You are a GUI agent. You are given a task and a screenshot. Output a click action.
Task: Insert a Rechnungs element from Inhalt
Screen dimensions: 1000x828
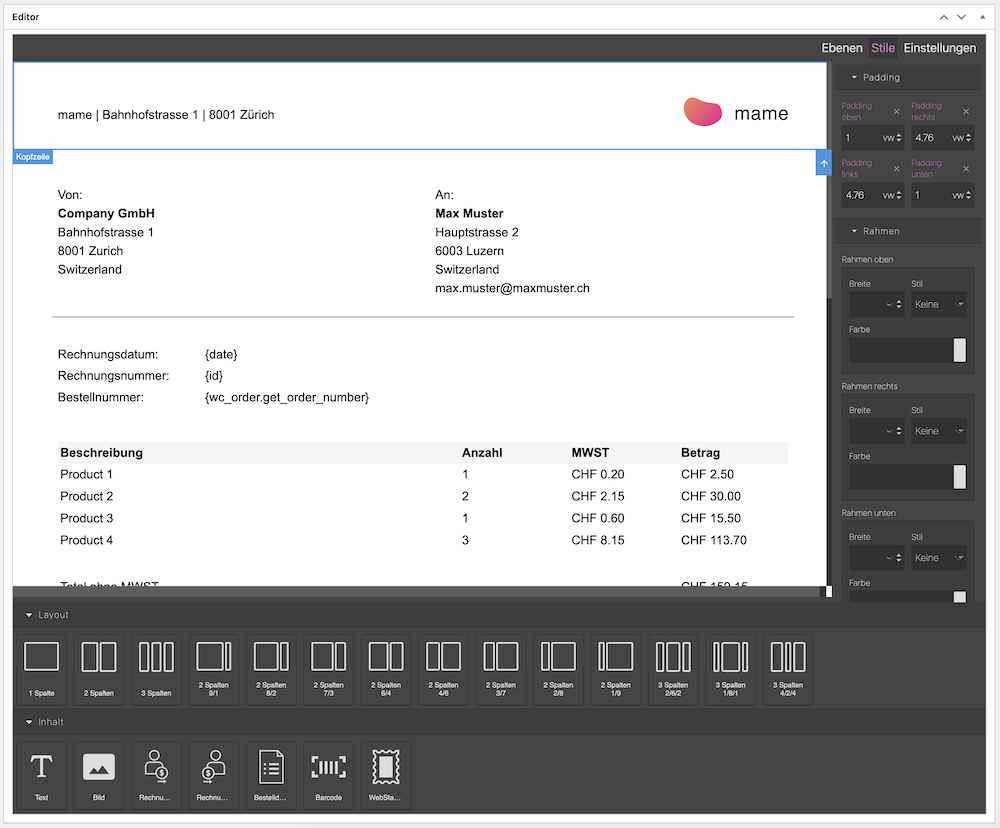click(x=156, y=770)
